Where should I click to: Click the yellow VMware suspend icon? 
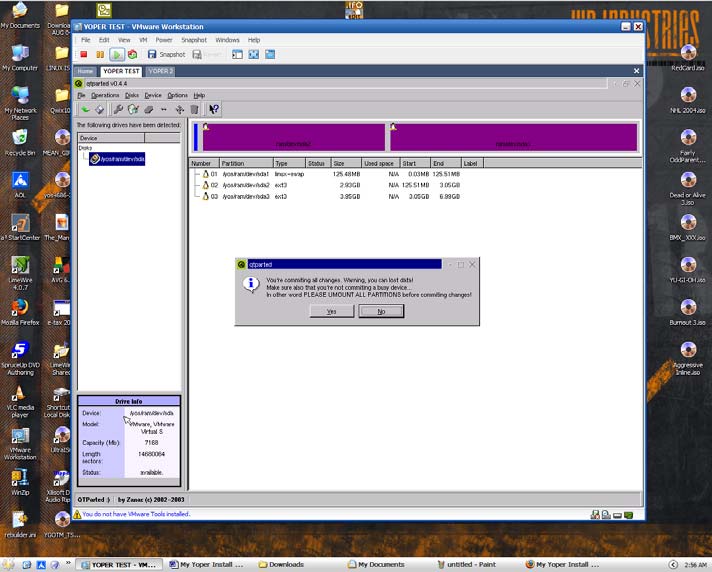click(100, 54)
